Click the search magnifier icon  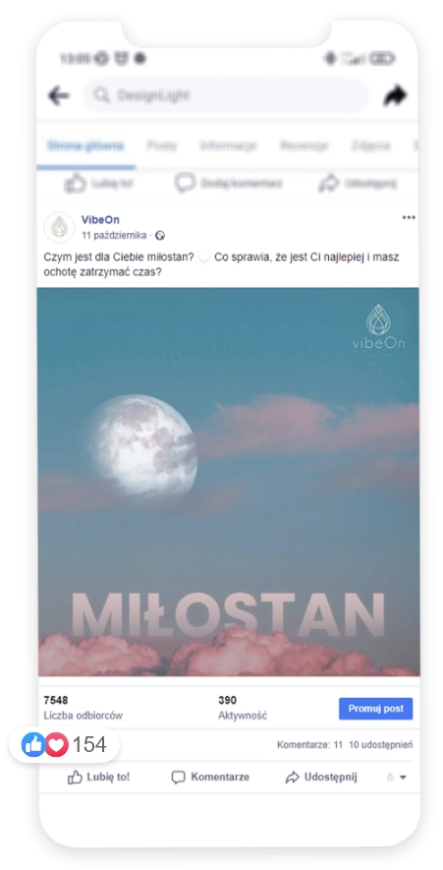[102, 95]
